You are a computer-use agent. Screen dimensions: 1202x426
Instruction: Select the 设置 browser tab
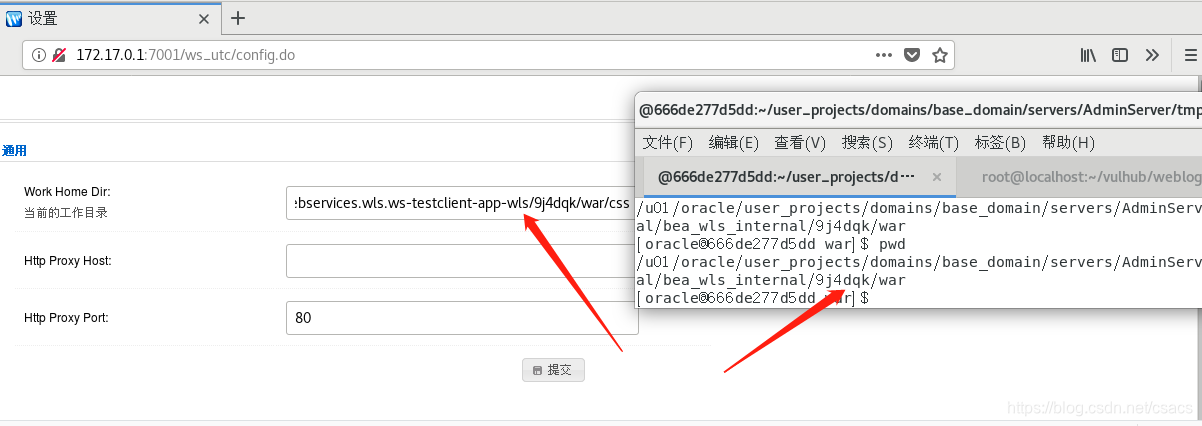pyautogui.click(x=110, y=18)
